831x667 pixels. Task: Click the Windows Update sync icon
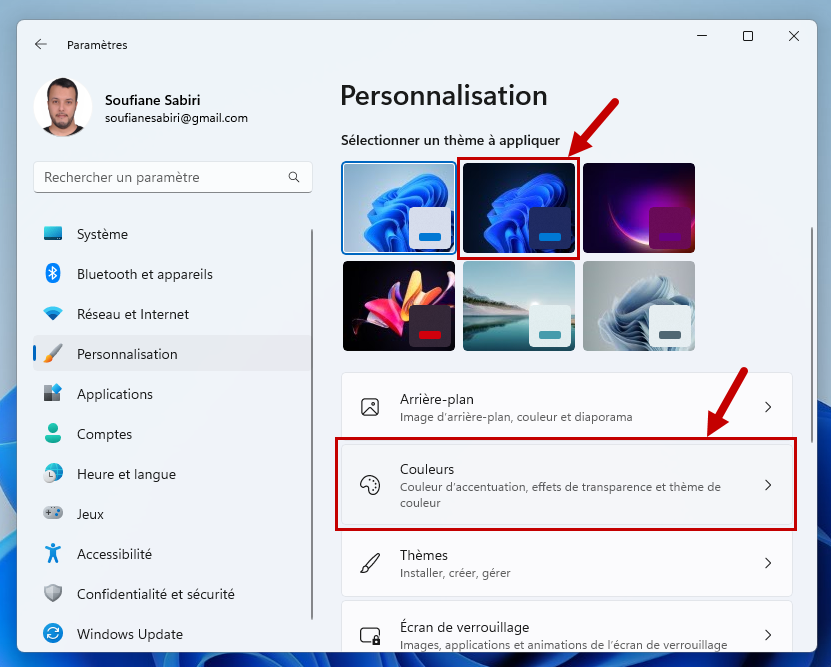point(53,633)
